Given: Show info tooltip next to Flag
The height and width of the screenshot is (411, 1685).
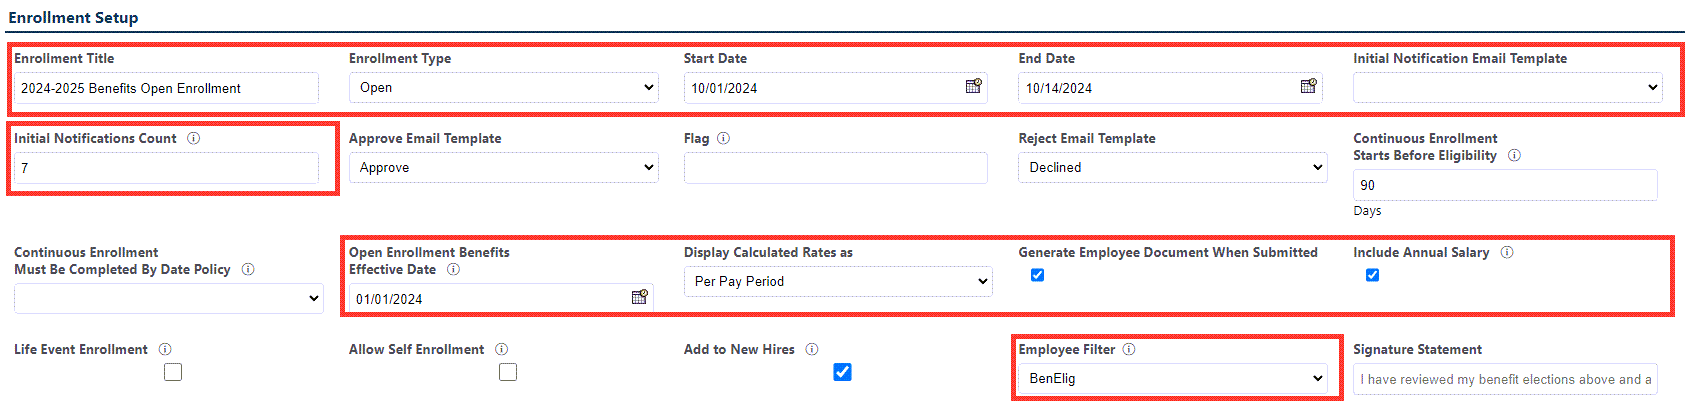Looking at the screenshot, I should tap(724, 138).
